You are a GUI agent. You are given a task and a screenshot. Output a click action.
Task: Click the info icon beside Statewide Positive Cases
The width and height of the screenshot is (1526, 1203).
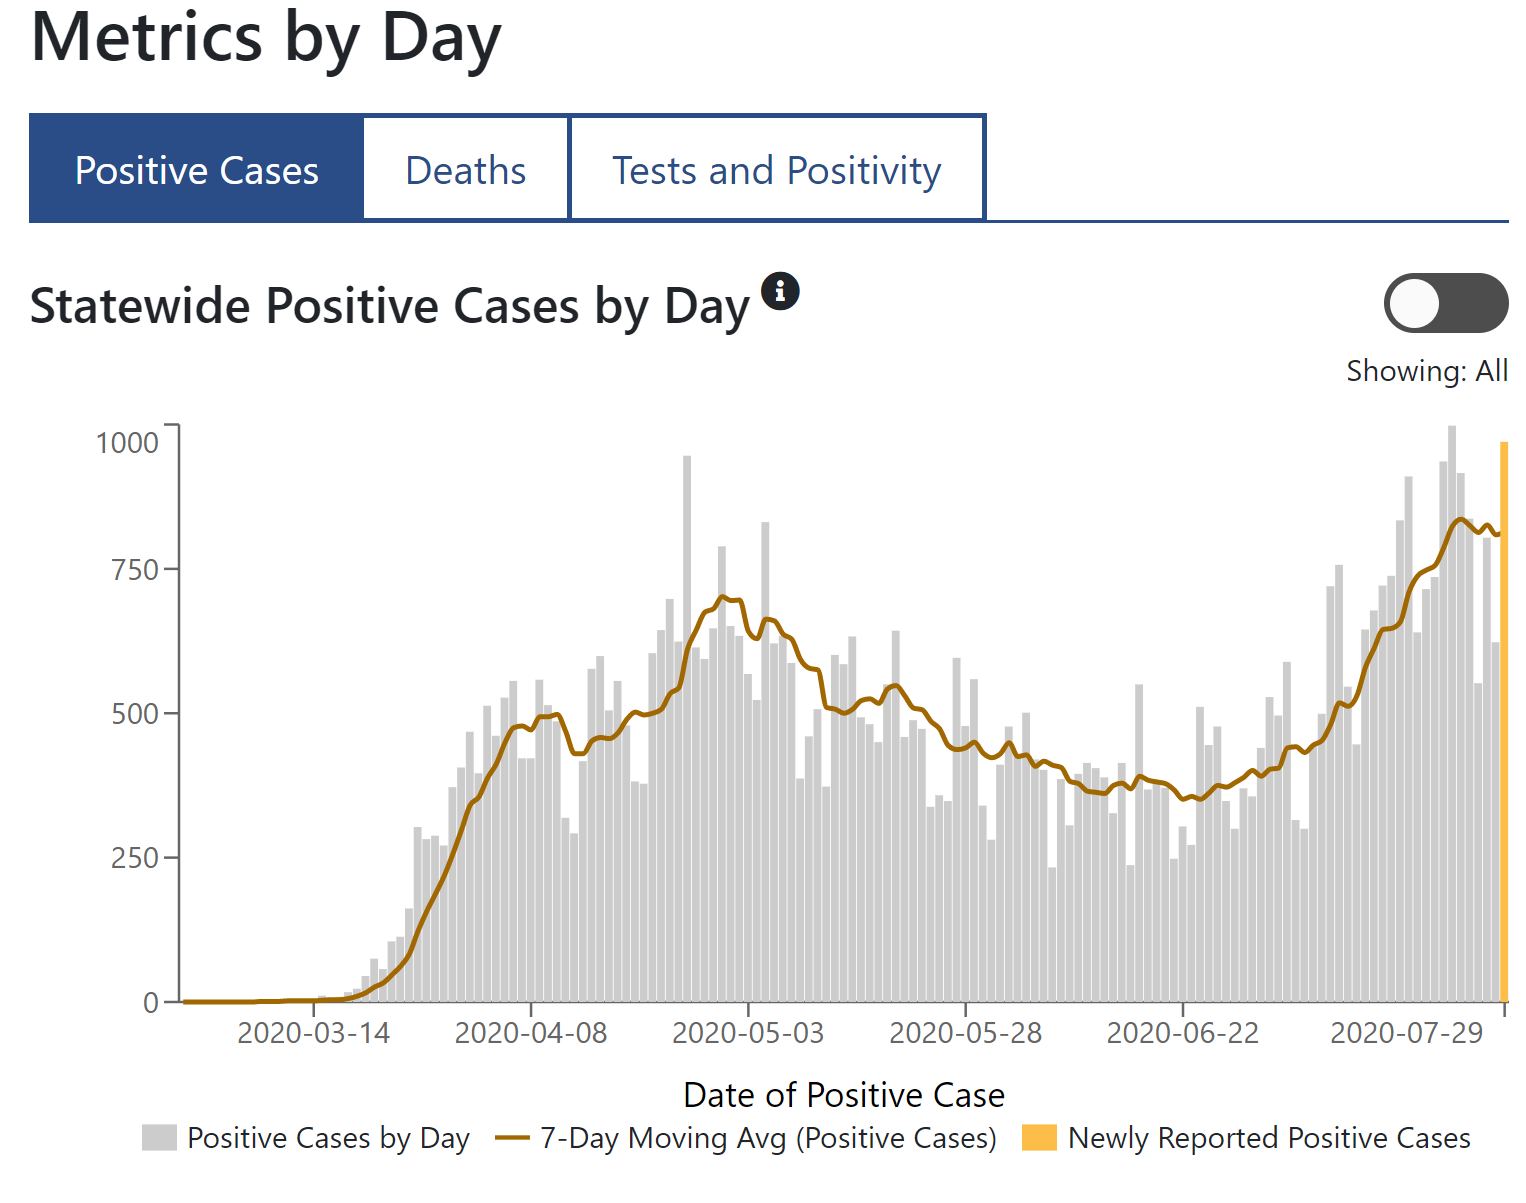pyautogui.click(x=780, y=291)
